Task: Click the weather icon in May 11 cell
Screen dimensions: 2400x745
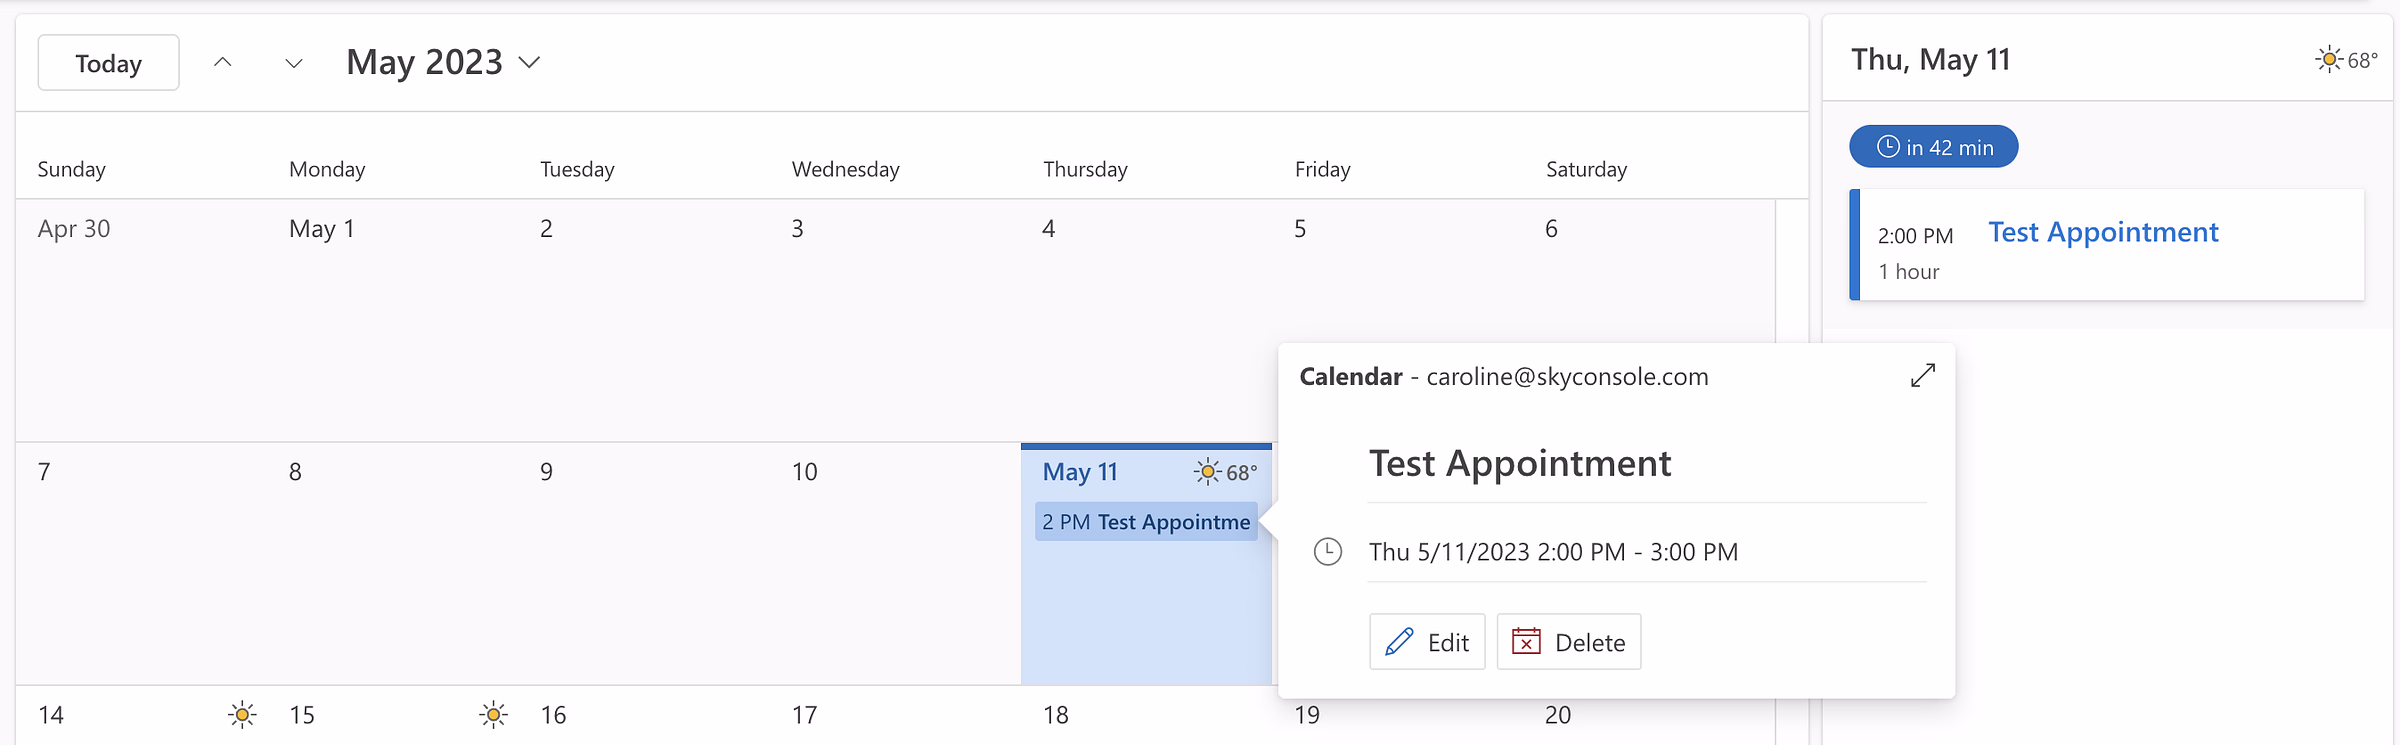Action: coord(1208,472)
